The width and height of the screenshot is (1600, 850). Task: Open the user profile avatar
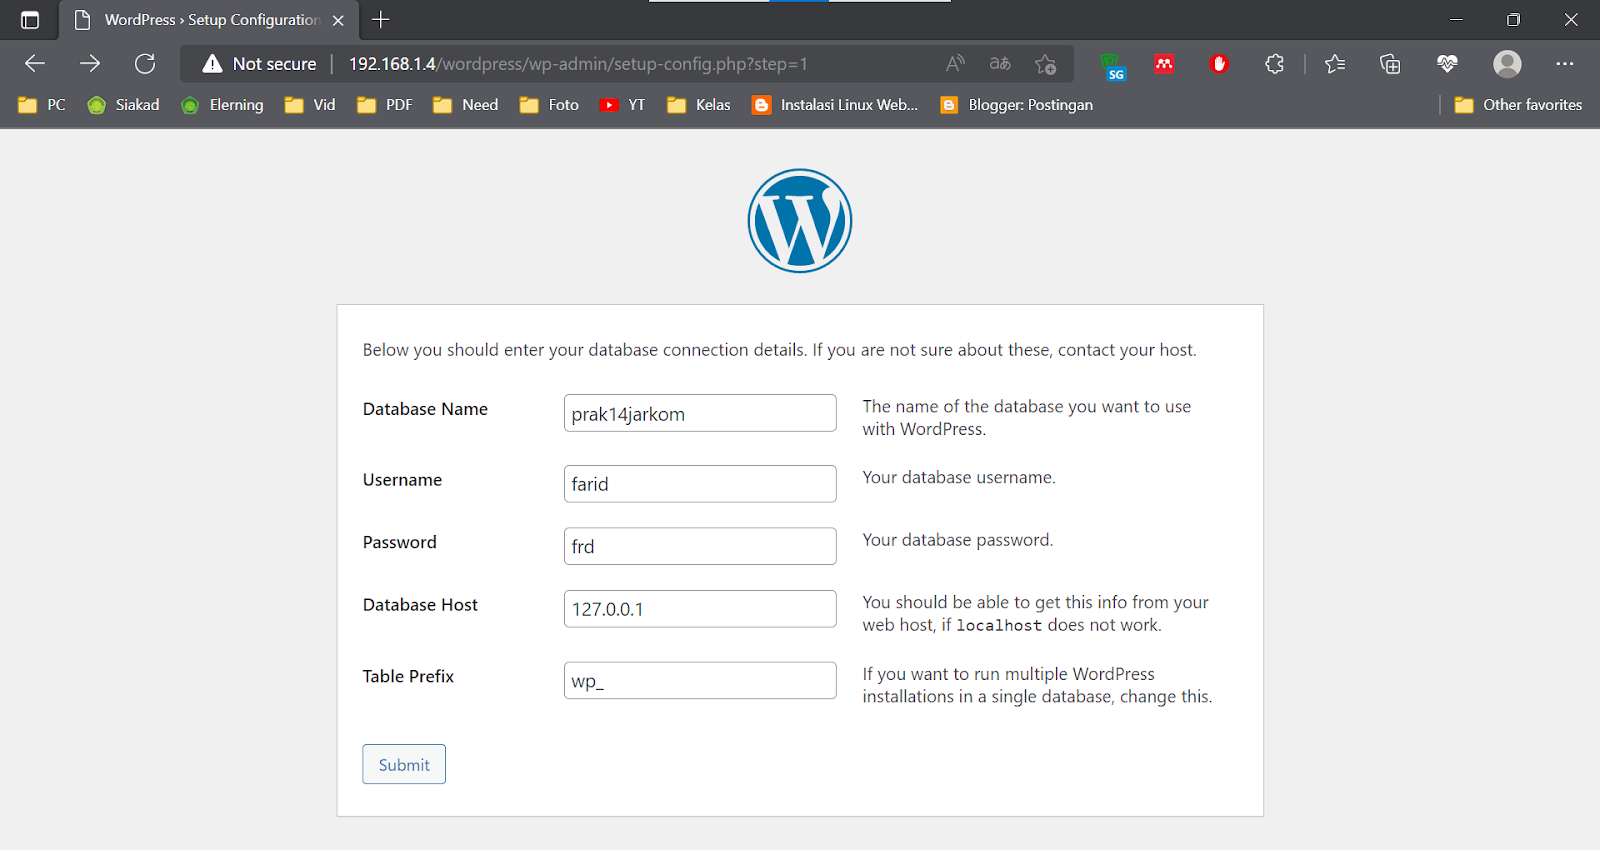[1507, 64]
